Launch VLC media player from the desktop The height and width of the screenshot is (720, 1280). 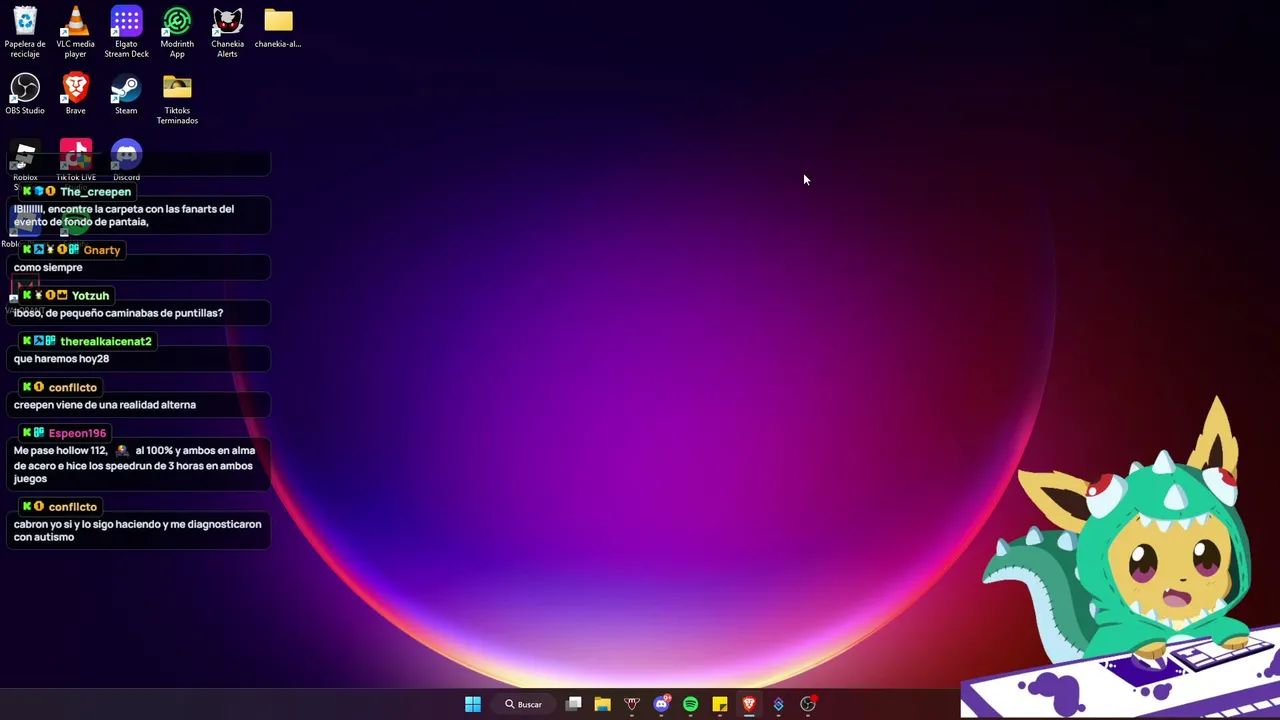pos(75,32)
